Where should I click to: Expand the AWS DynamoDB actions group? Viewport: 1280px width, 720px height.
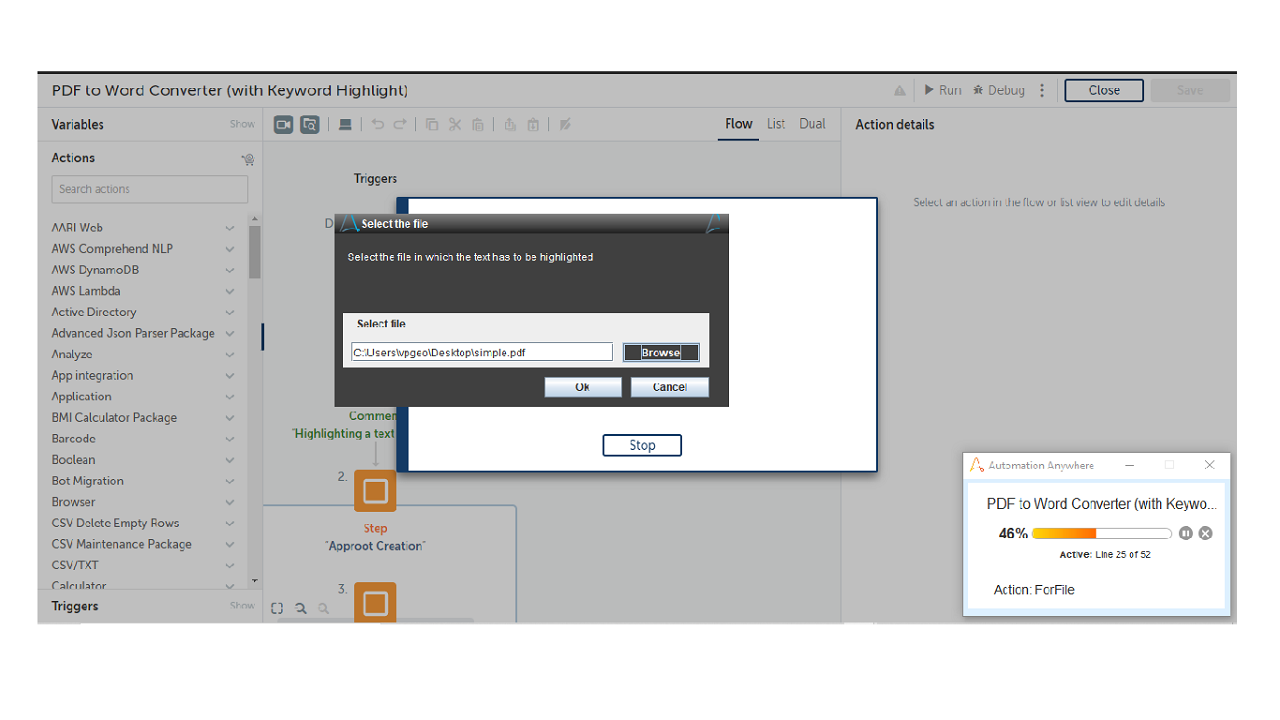[229, 270]
